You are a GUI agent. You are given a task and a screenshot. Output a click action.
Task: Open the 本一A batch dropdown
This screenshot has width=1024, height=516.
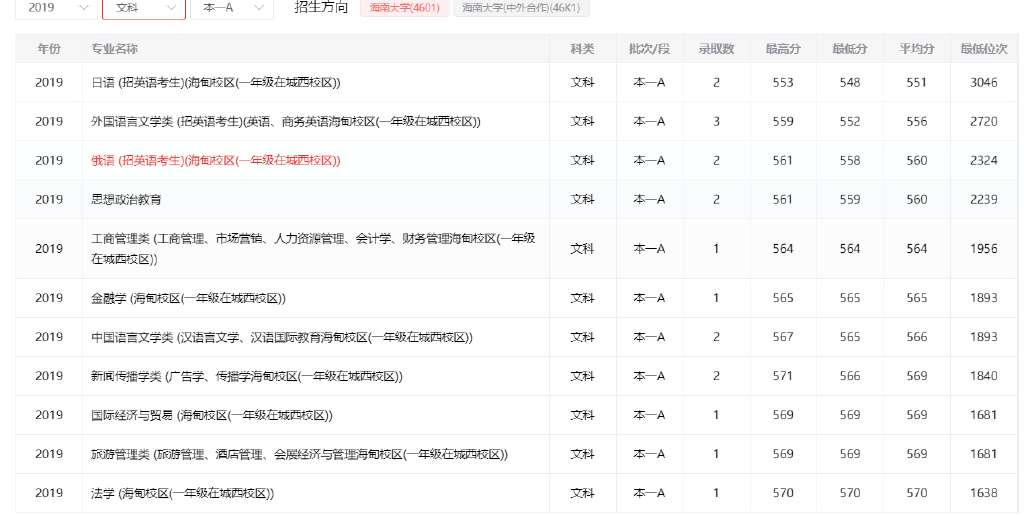point(232,8)
